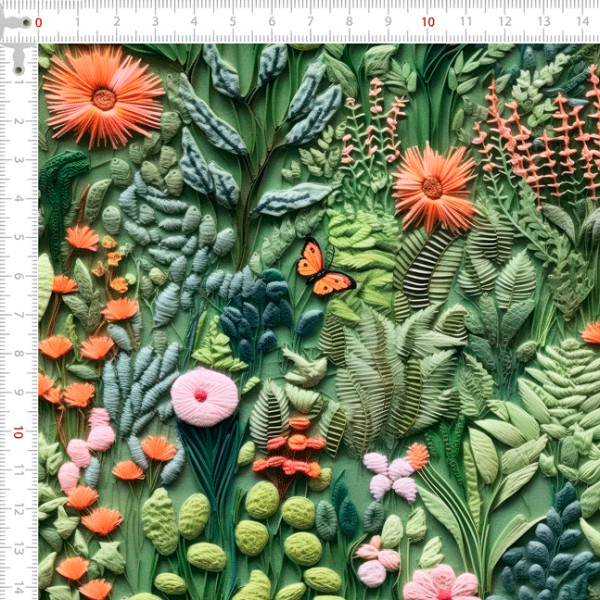Click the number 3 on the top ruler
Screen dimensions: 600x600
coord(155,21)
